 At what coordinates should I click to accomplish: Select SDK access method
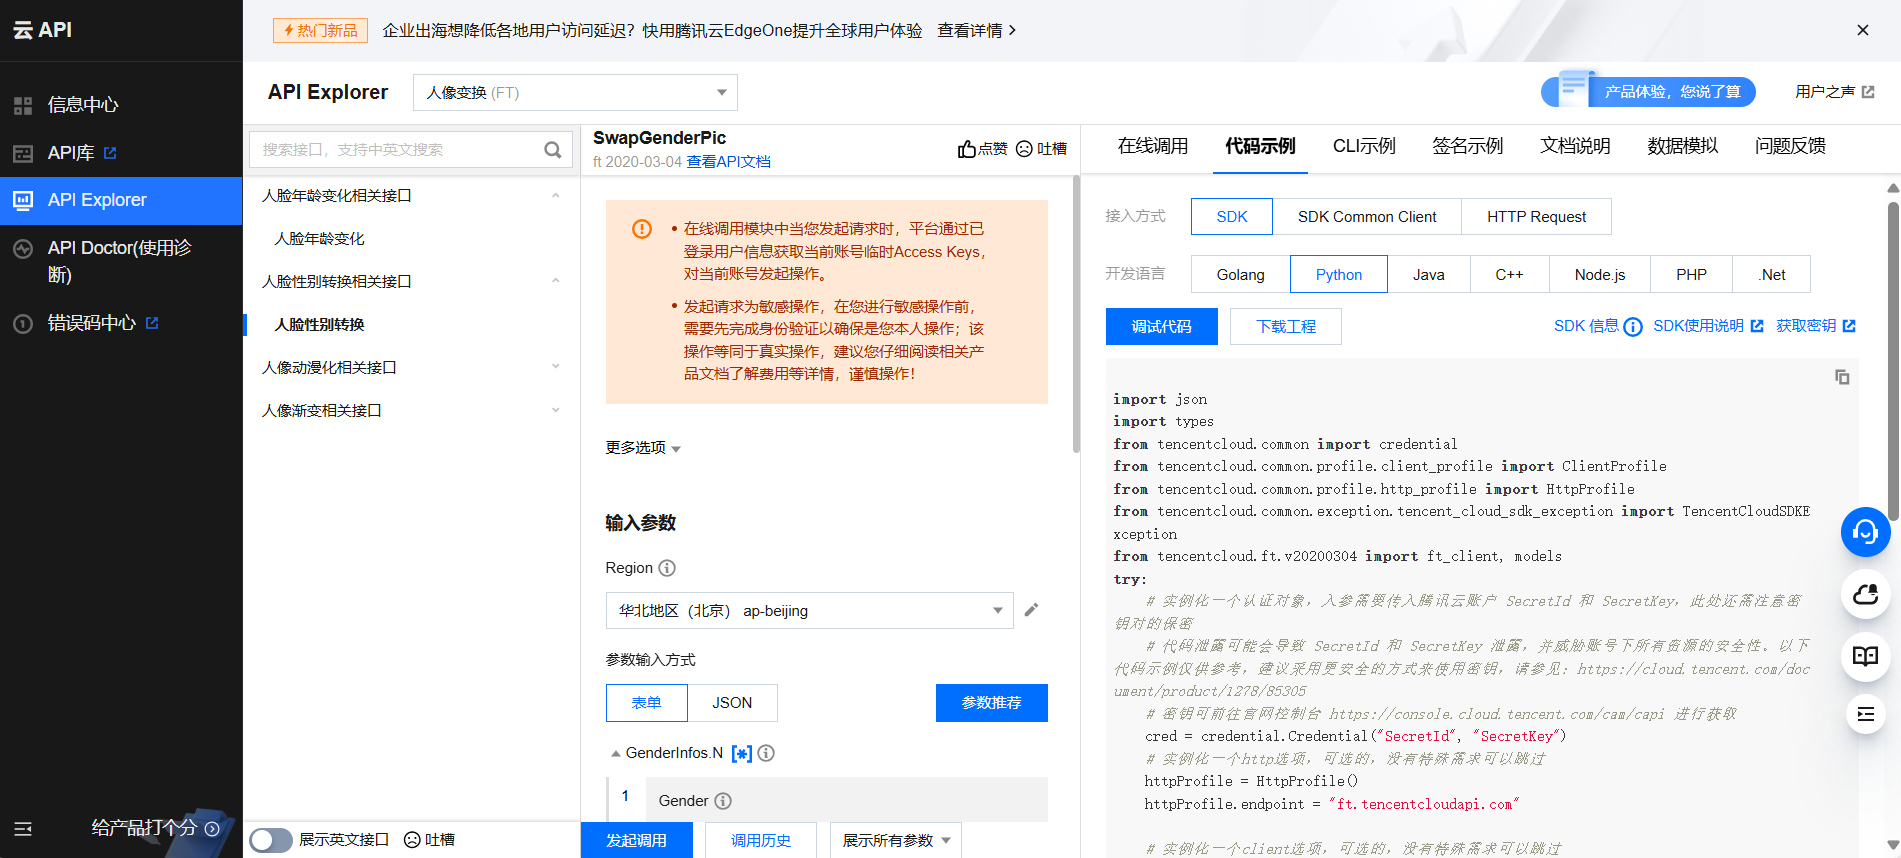pyautogui.click(x=1232, y=217)
